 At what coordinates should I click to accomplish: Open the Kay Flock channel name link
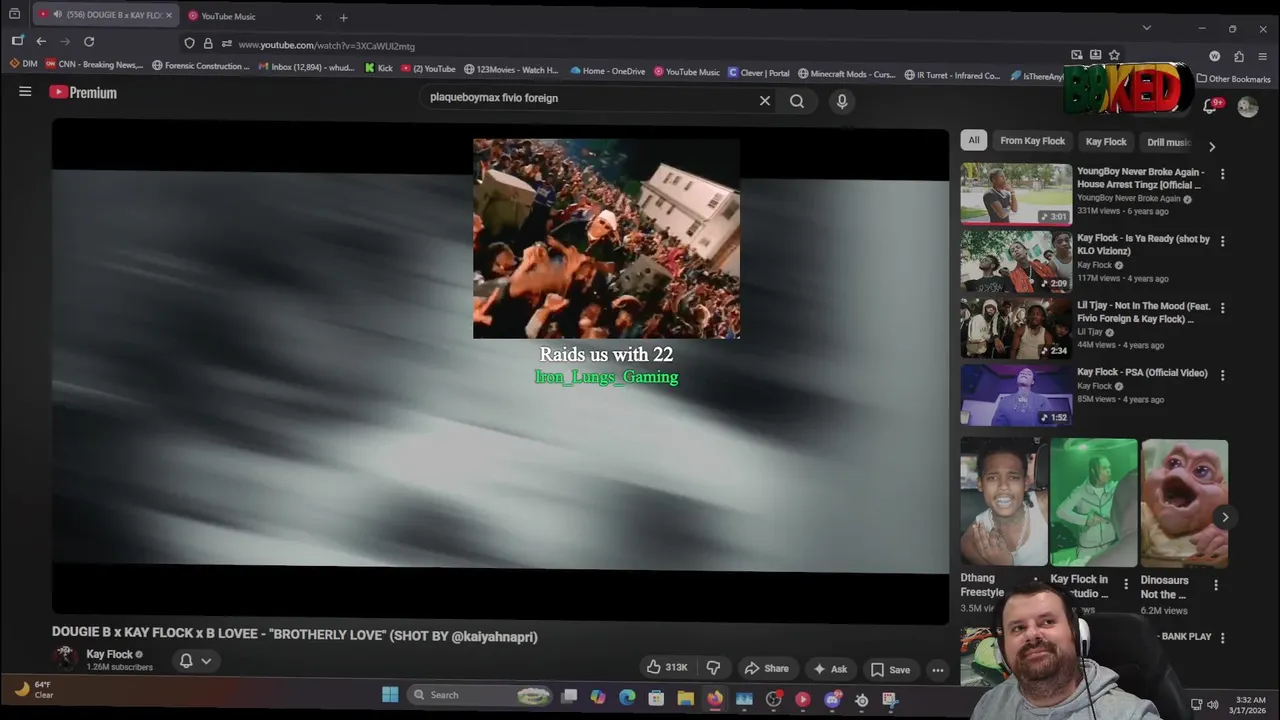point(109,654)
